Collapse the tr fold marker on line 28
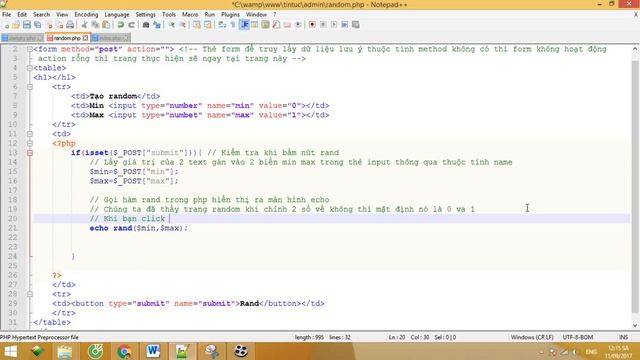The image size is (640, 360). [x=30, y=294]
